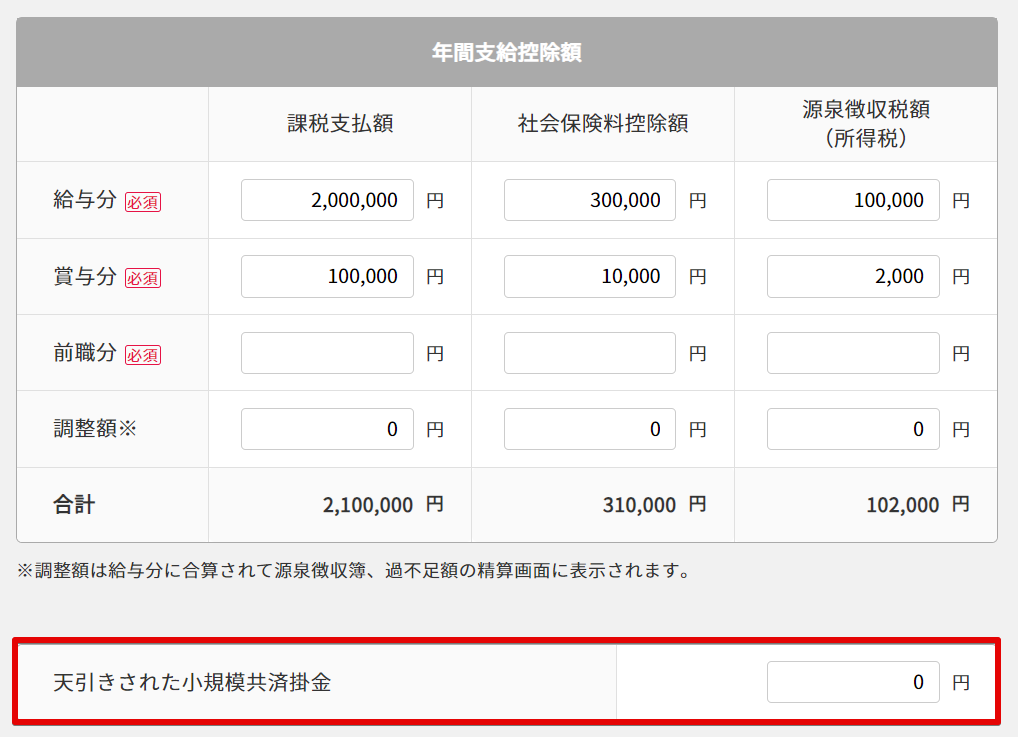Focus the 給与分 源泉徴収税額 input
The width and height of the screenshot is (1018, 737).
click(853, 200)
